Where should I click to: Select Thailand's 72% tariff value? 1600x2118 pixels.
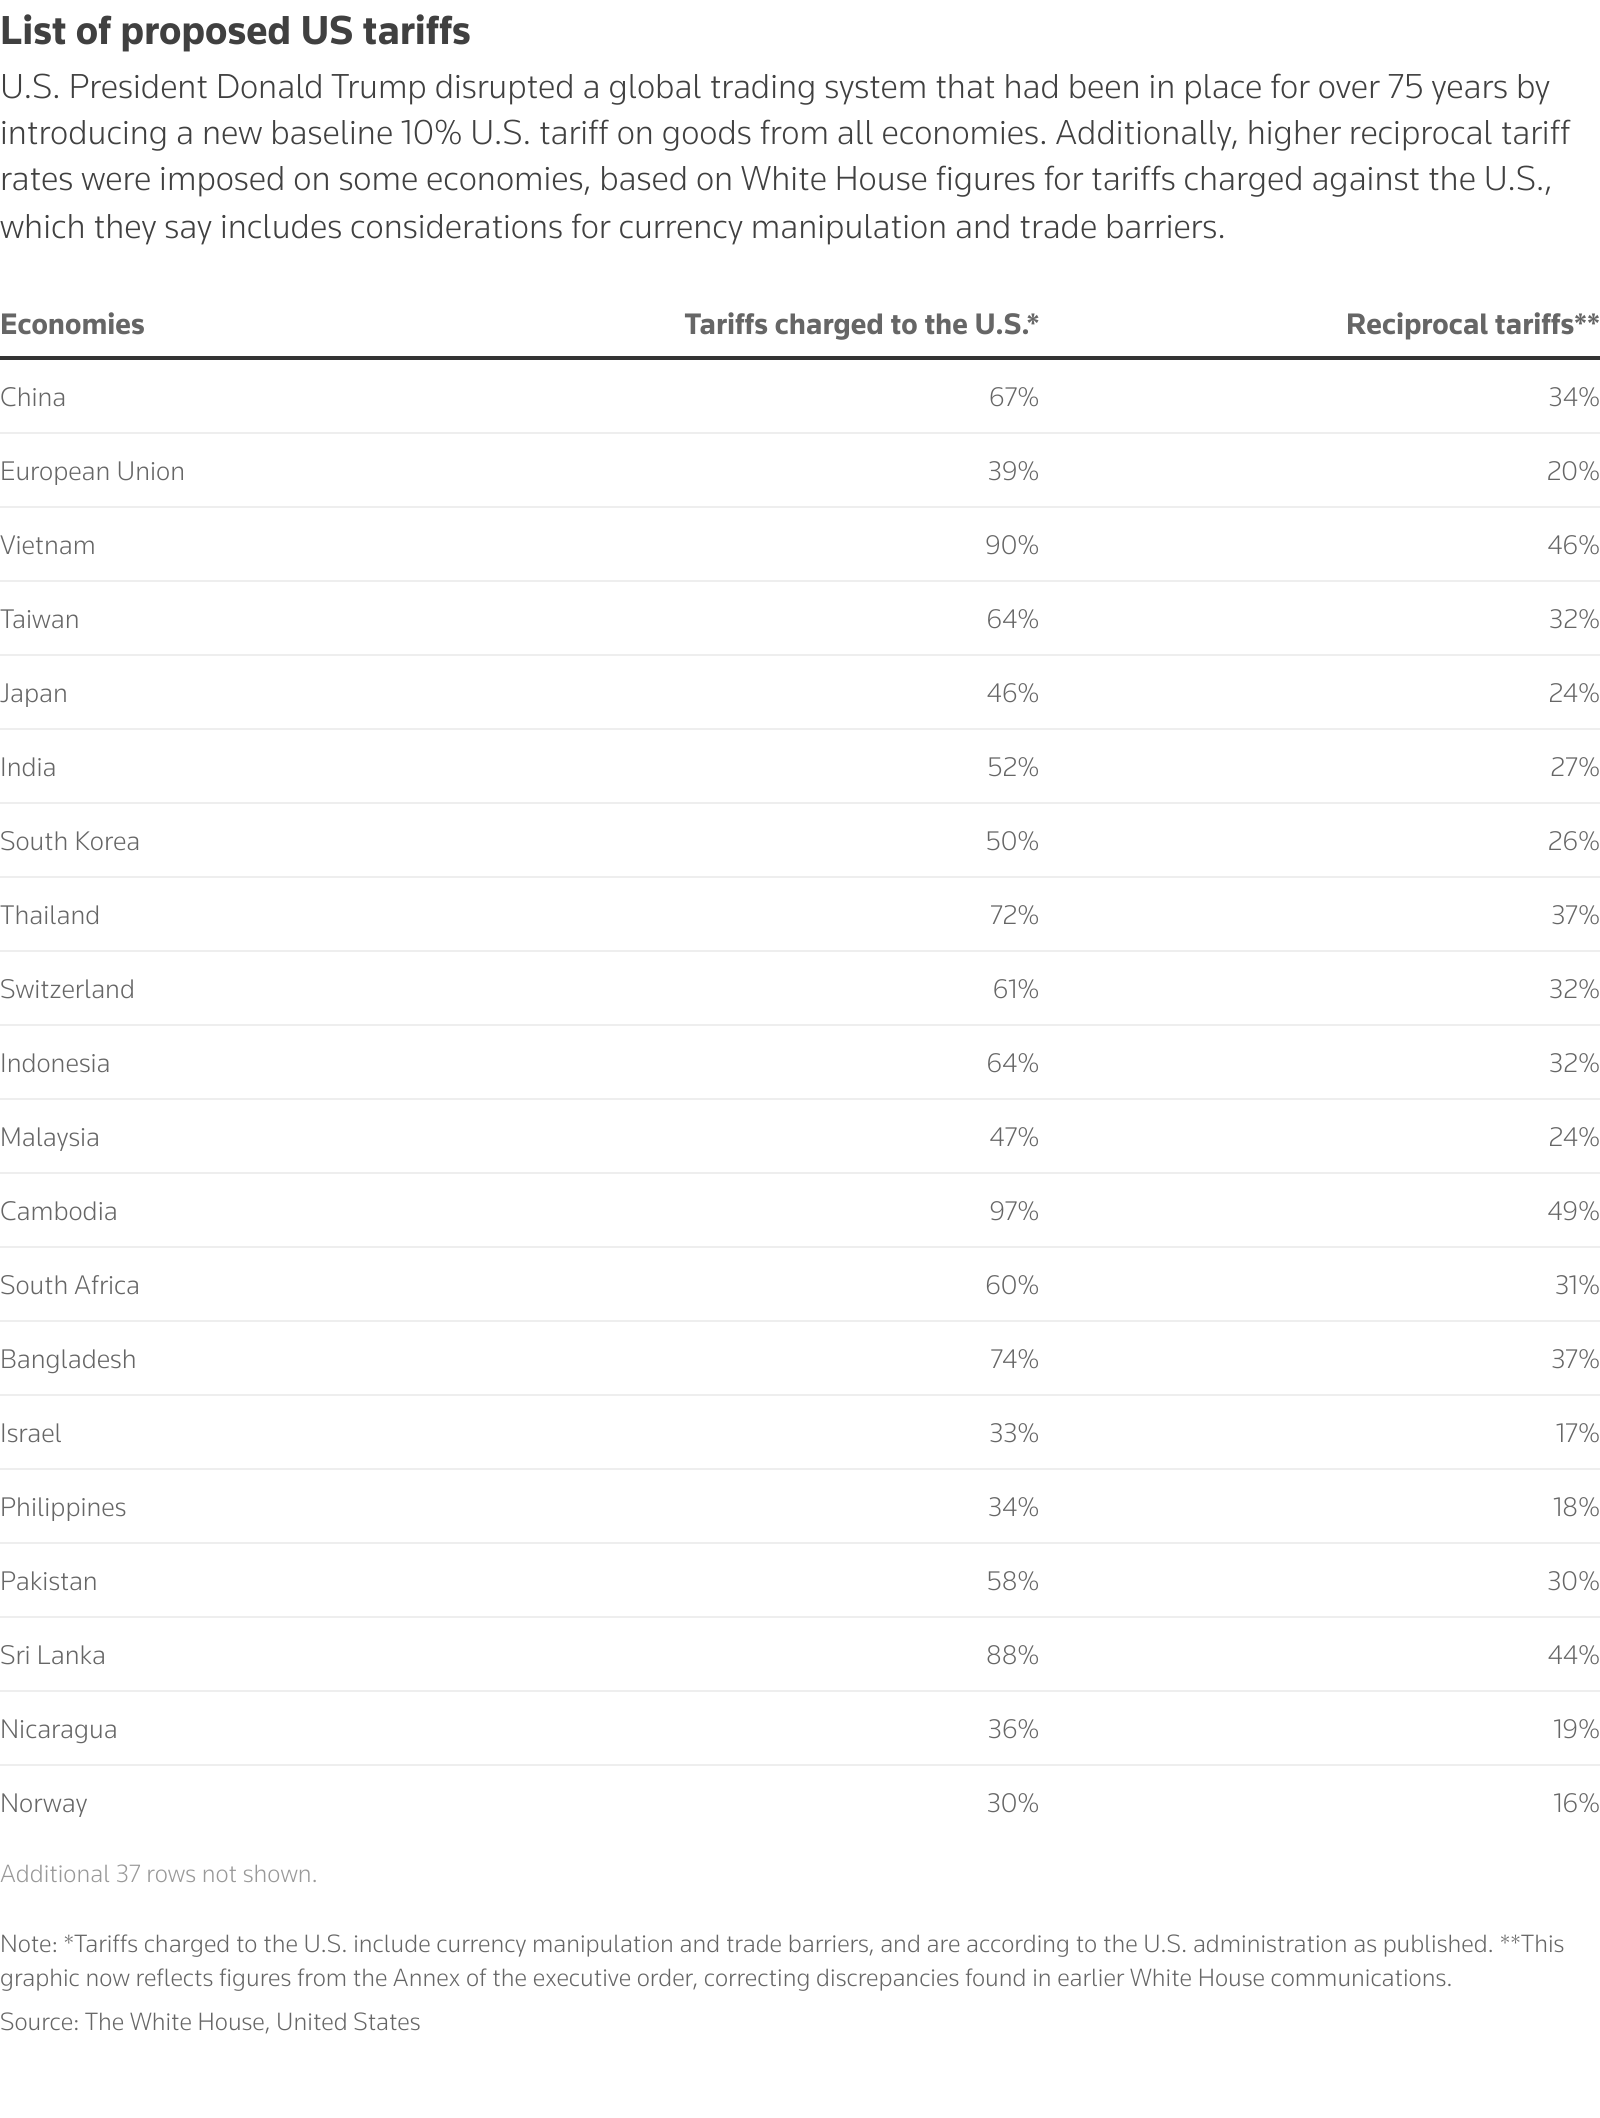(x=1013, y=915)
